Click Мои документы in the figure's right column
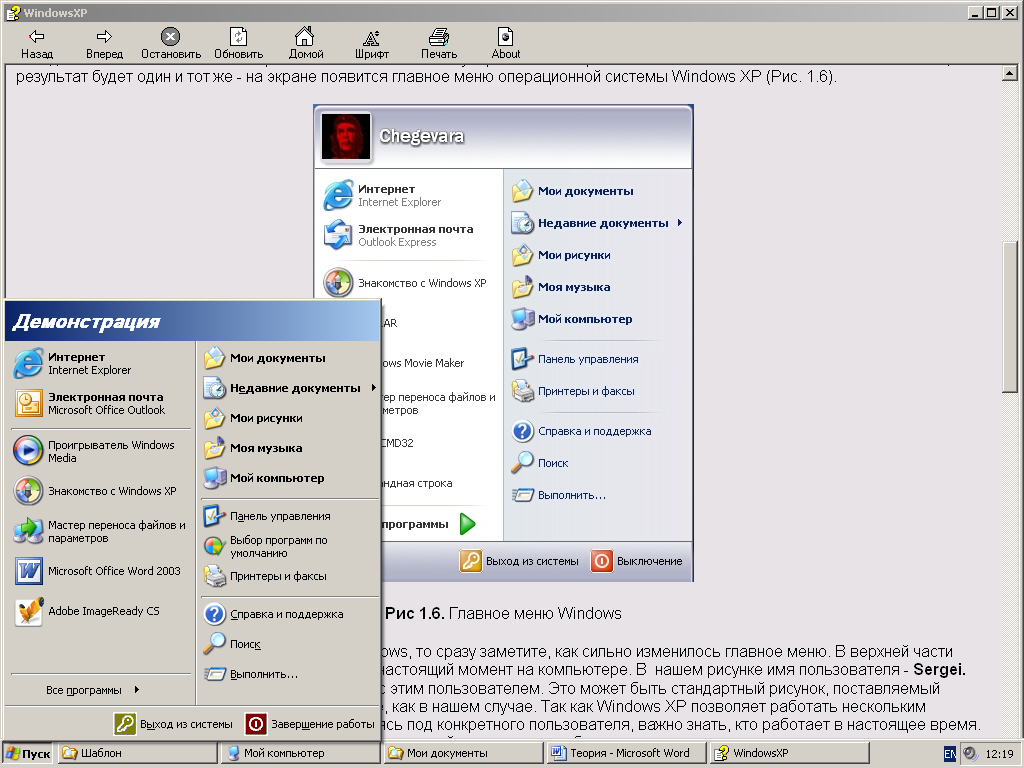 tap(573, 191)
